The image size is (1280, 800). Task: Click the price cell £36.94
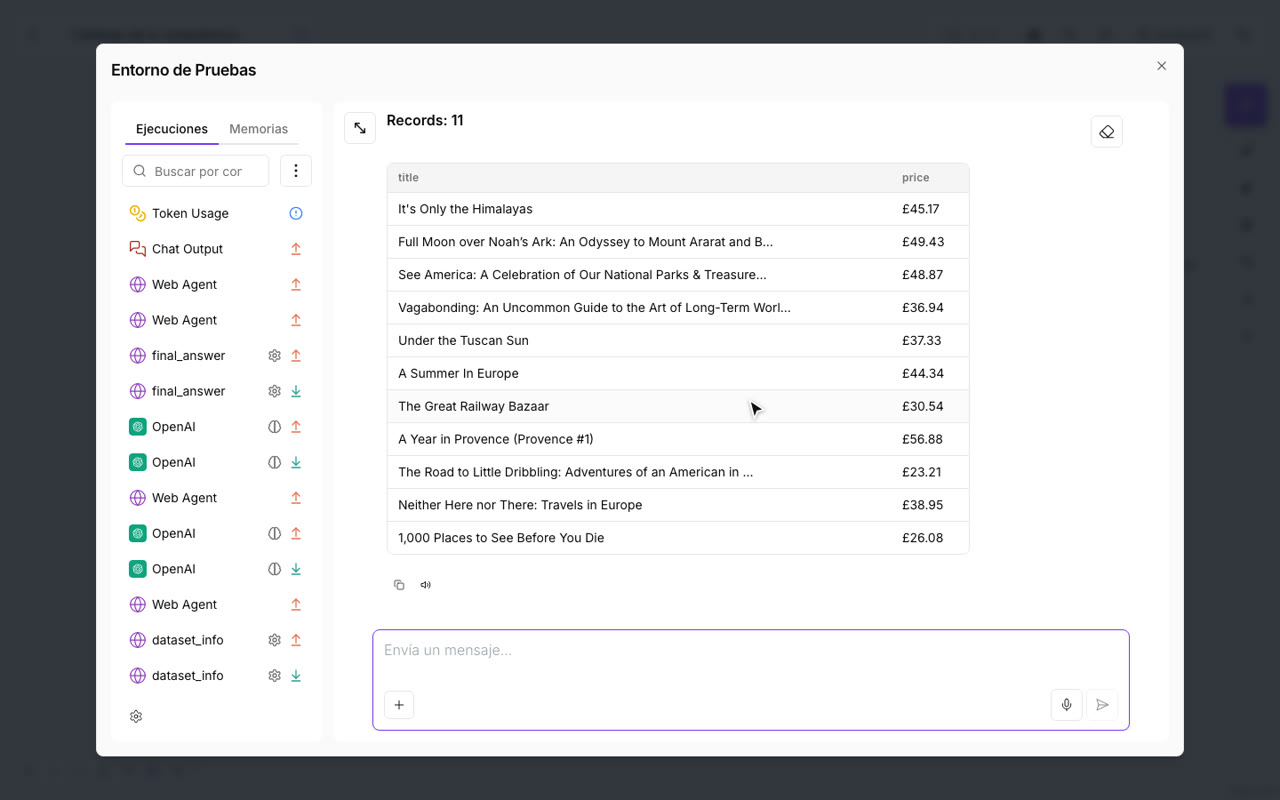(922, 308)
